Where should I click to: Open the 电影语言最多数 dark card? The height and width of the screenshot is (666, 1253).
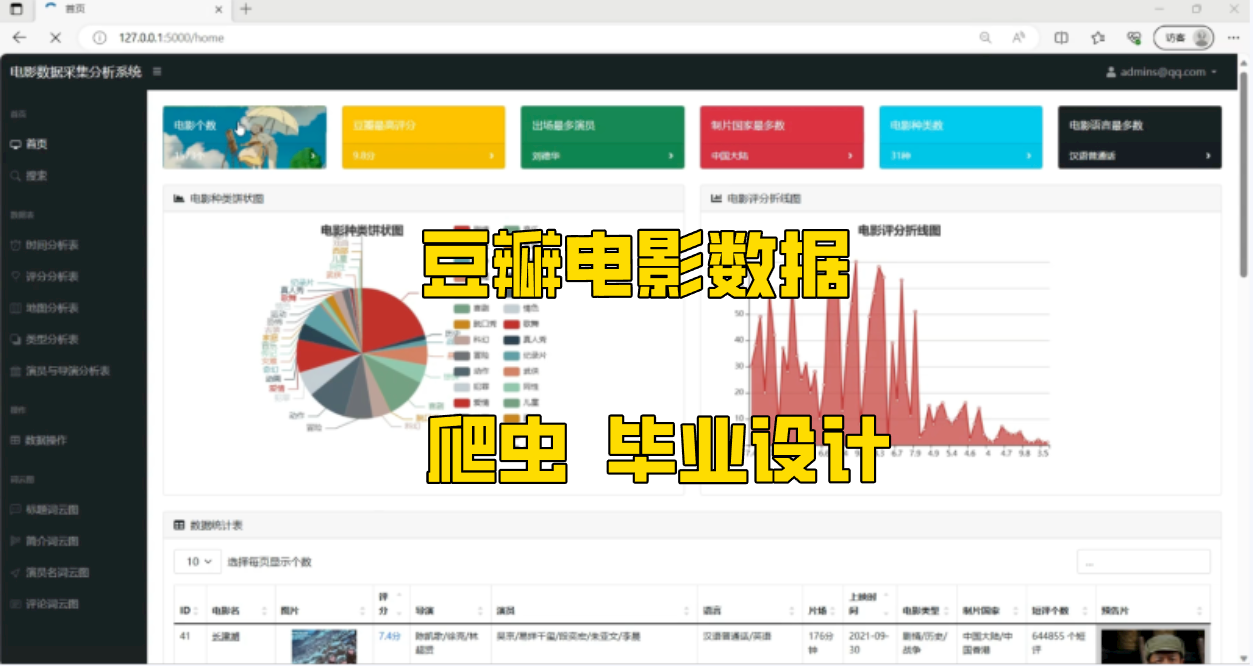[x=1140, y=137]
